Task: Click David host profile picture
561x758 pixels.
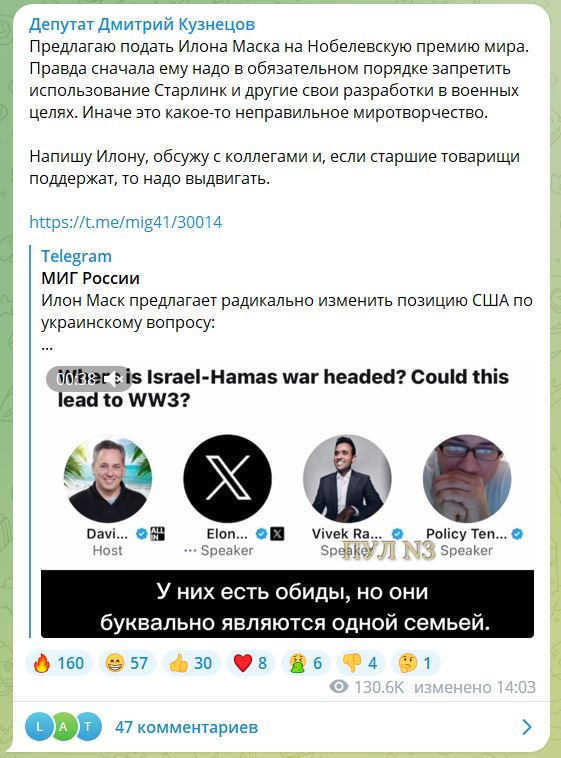Action: 107,478
